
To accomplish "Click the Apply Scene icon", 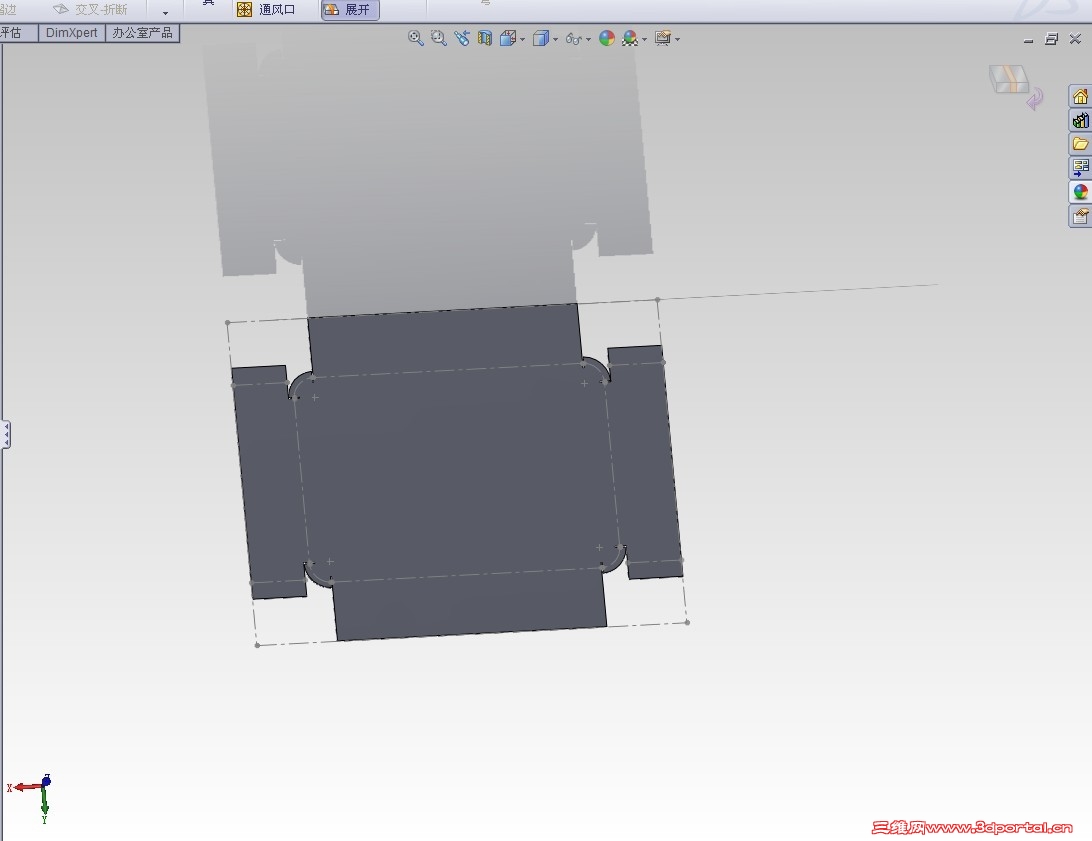I will (x=630, y=38).
